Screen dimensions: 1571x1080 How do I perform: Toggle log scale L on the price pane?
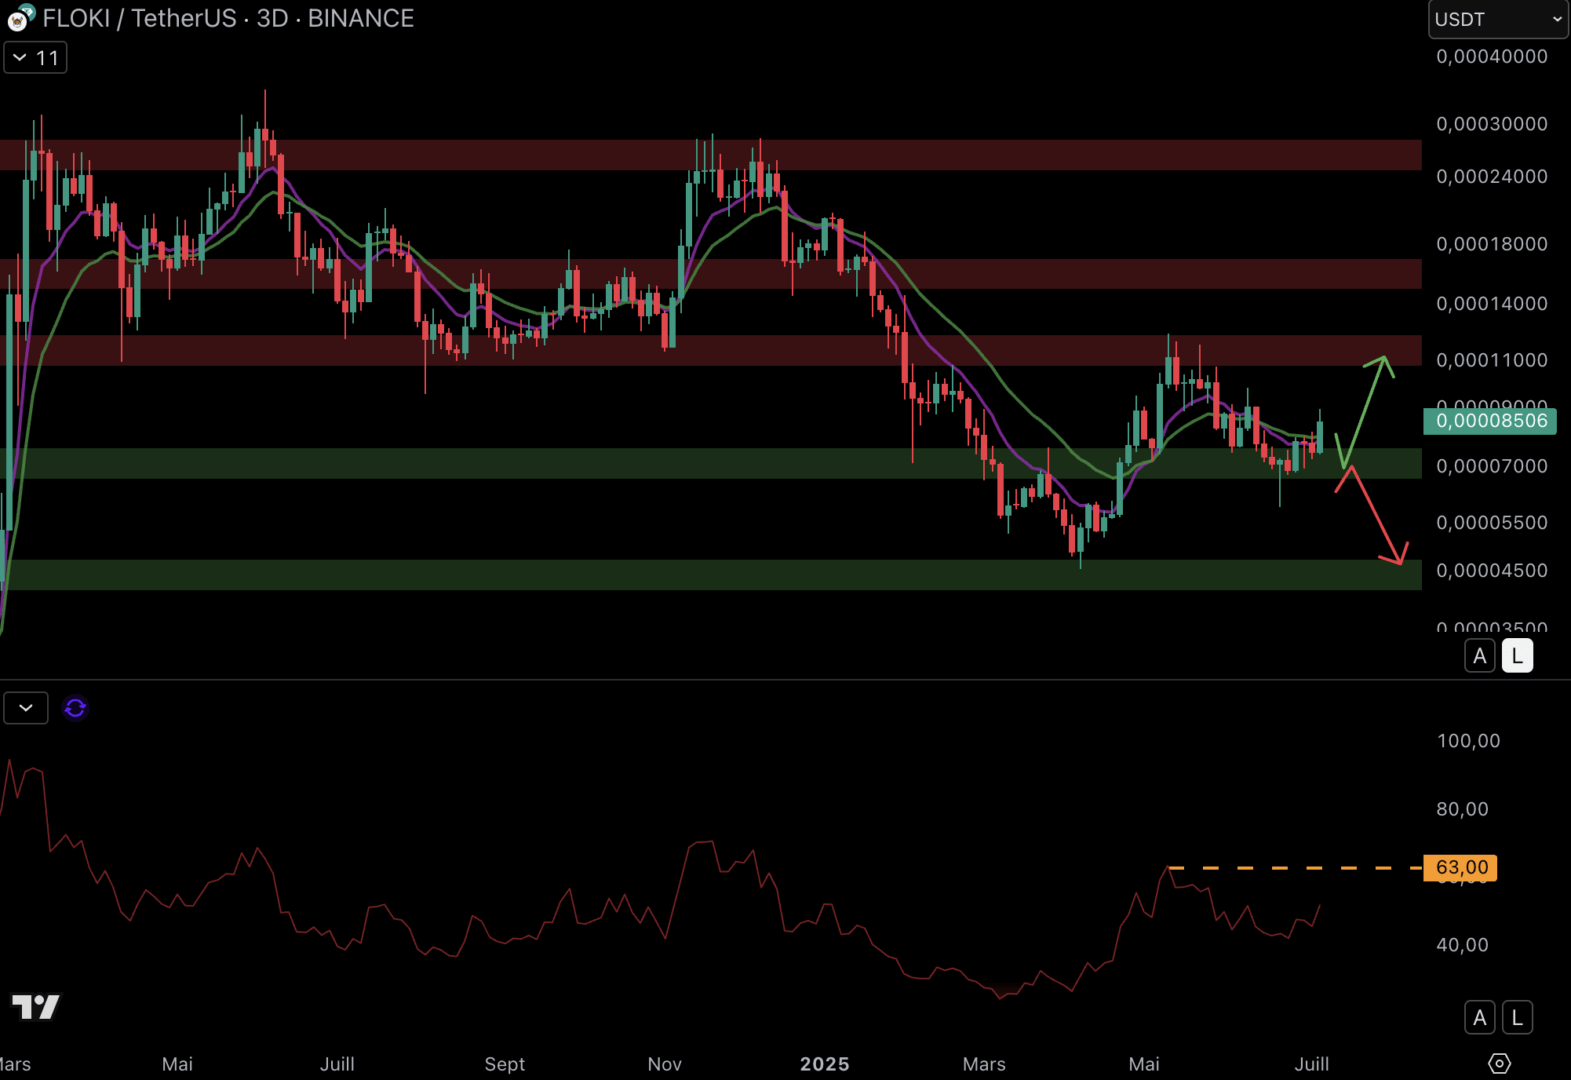pyautogui.click(x=1517, y=656)
